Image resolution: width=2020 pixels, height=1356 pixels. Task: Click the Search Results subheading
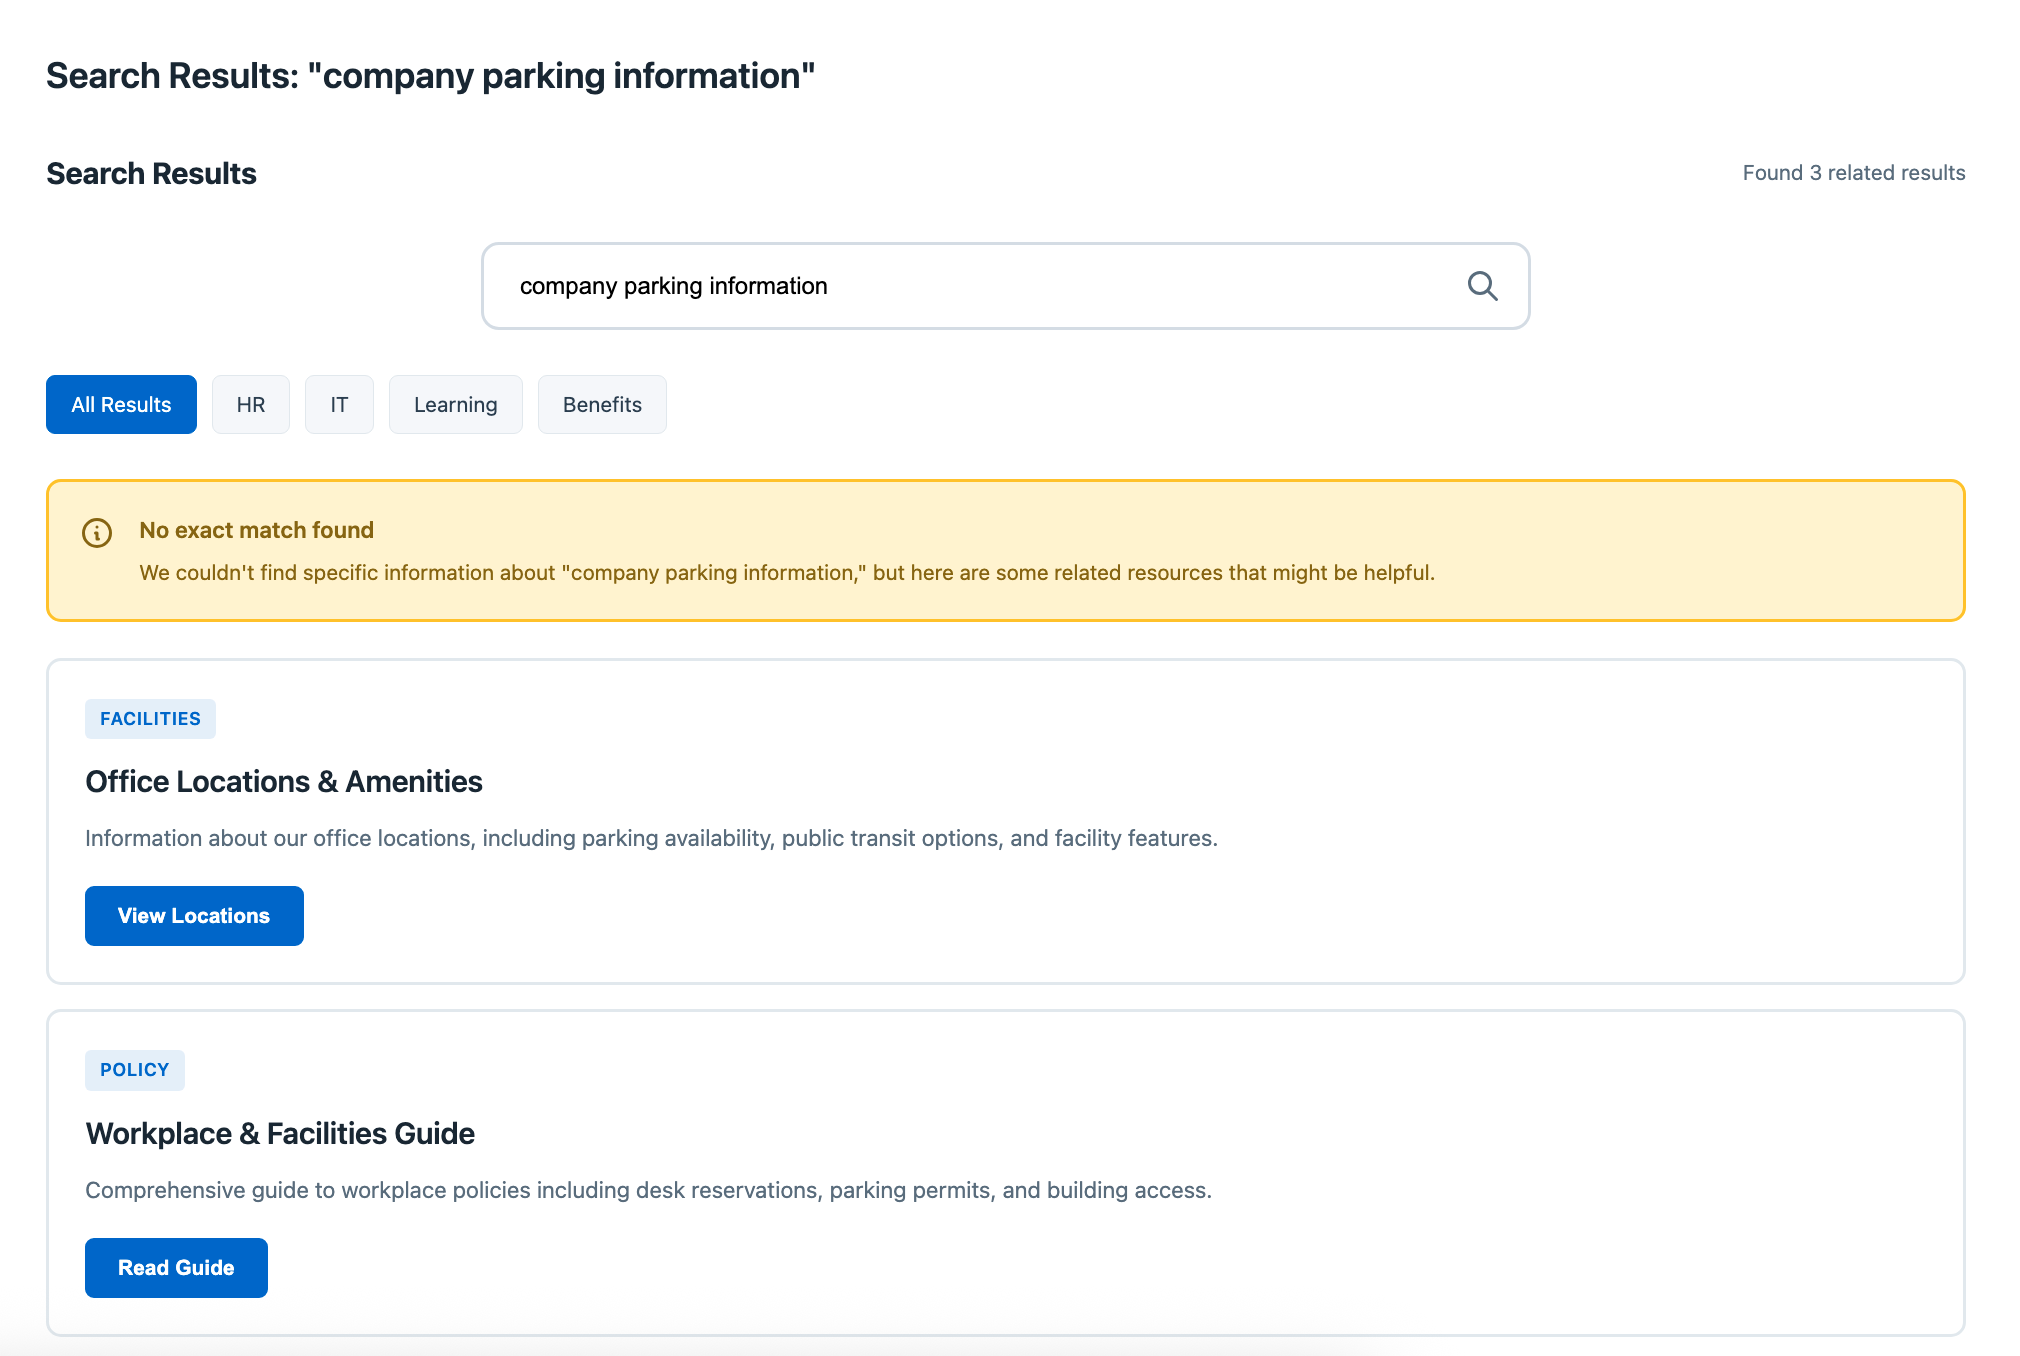(152, 174)
